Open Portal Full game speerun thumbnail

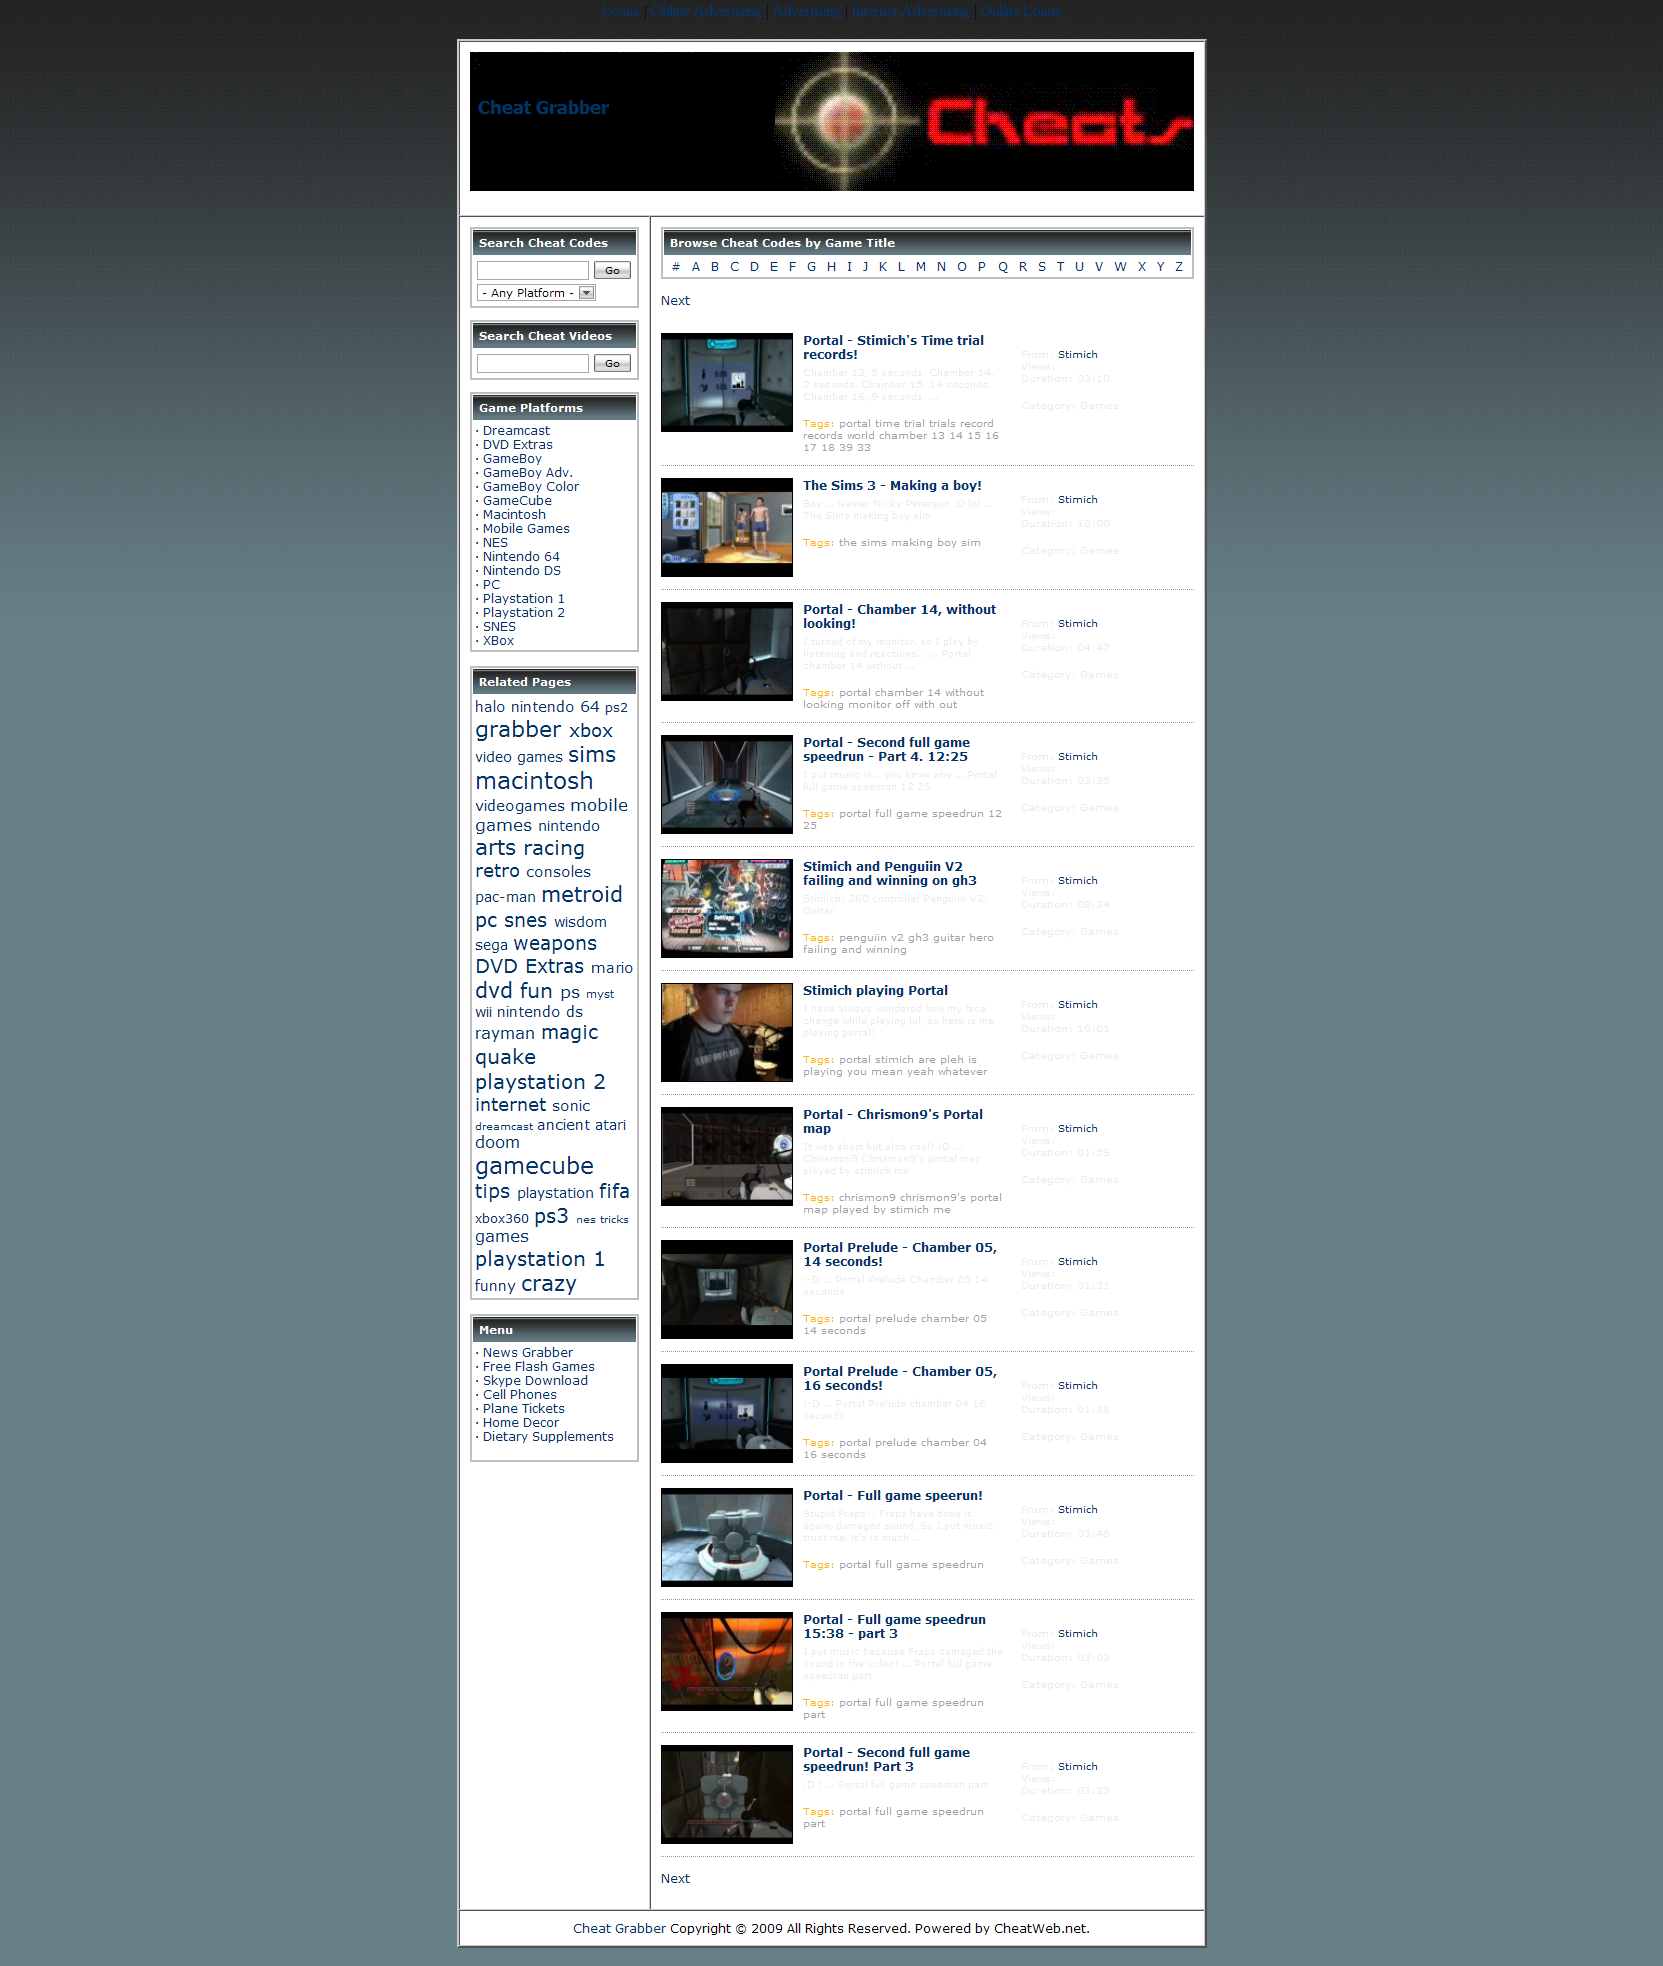726,1537
